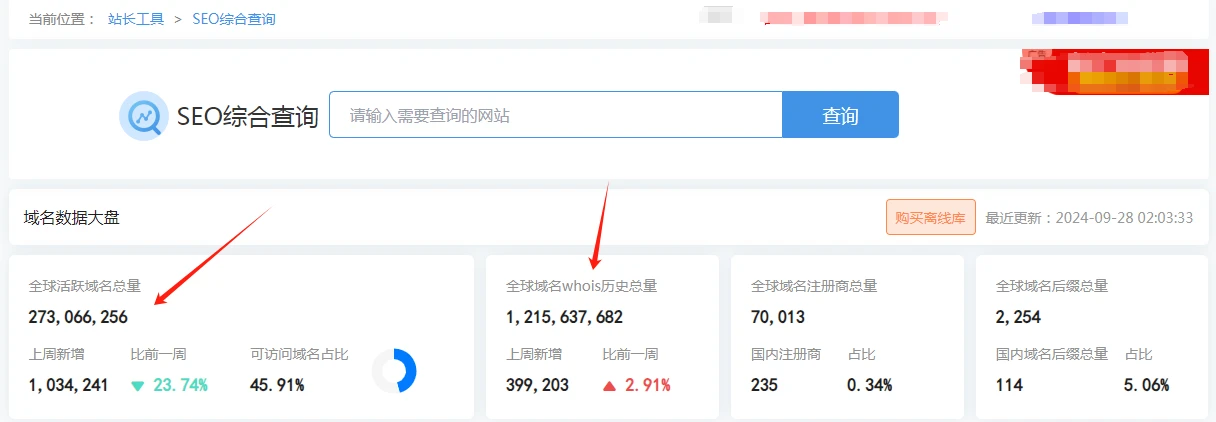
Task: Click the 全球域名注册商总量 value 70,013
Action: coord(778,317)
